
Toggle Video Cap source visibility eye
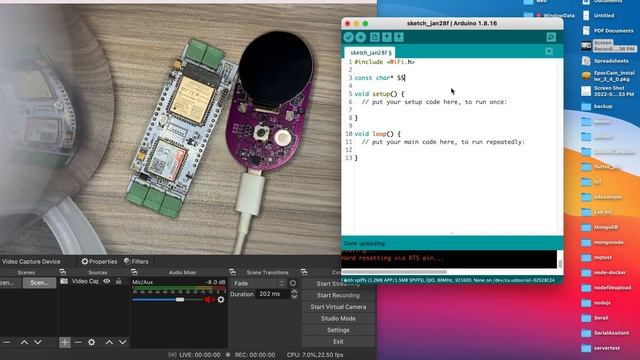click(x=107, y=281)
